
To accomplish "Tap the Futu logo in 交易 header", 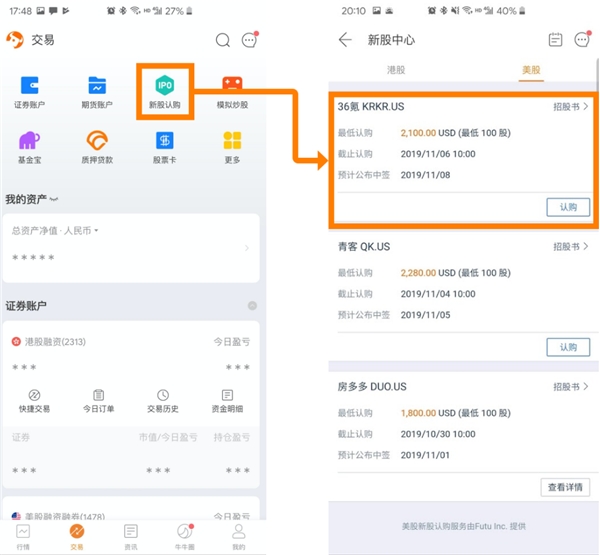I will [15, 40].
